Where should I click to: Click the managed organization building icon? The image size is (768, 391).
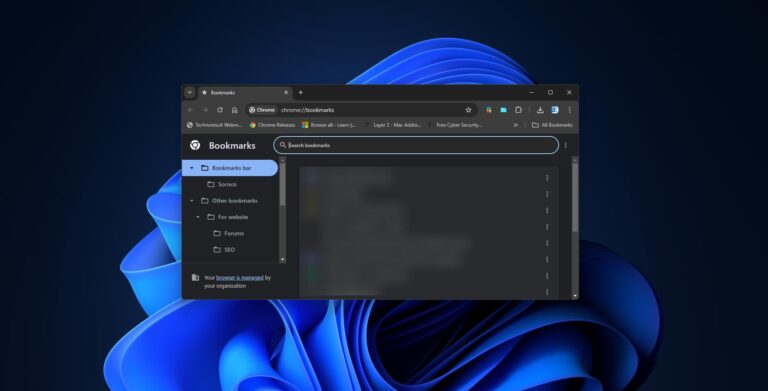(195, 278)
